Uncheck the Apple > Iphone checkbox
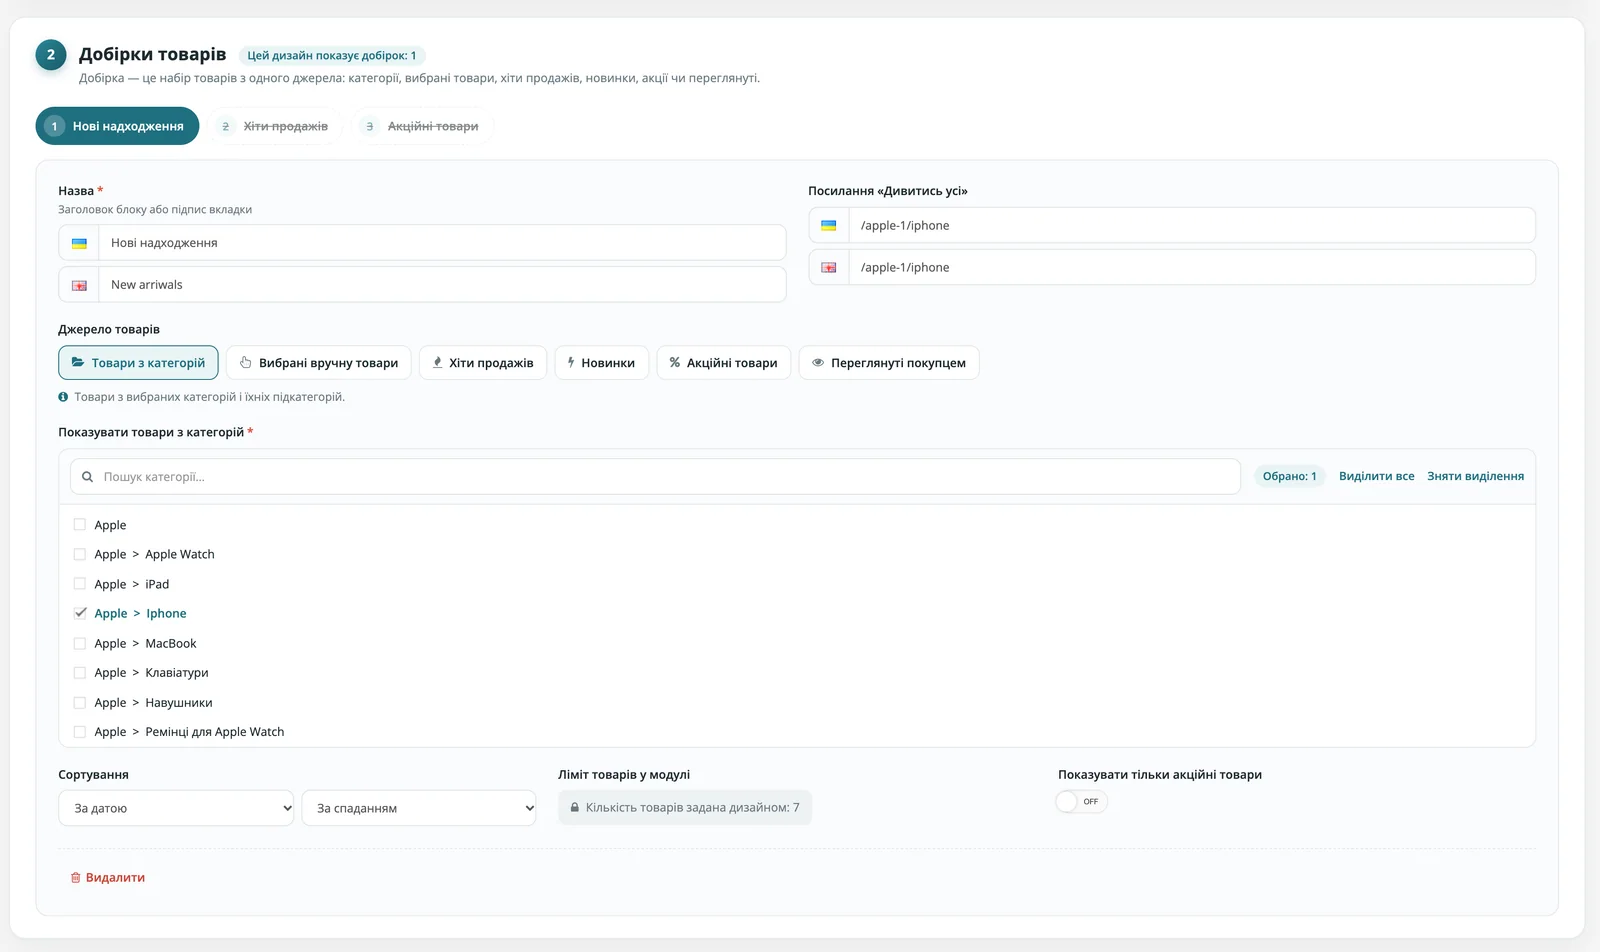The width and height of the screenshot is (1600, 952). coord(80,613)
